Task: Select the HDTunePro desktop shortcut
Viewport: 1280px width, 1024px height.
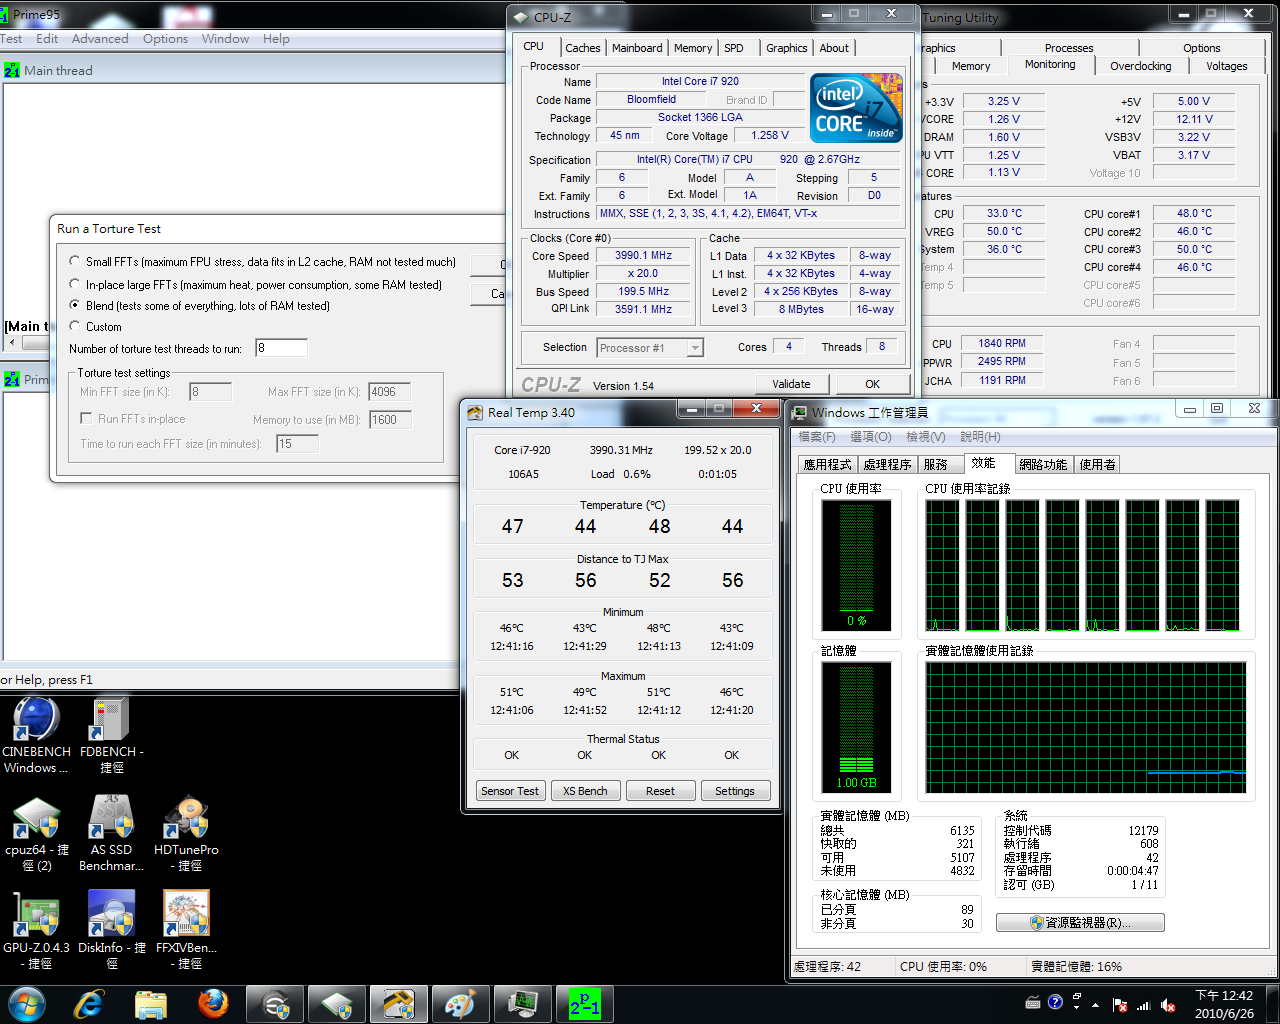Action: point(186,833)
